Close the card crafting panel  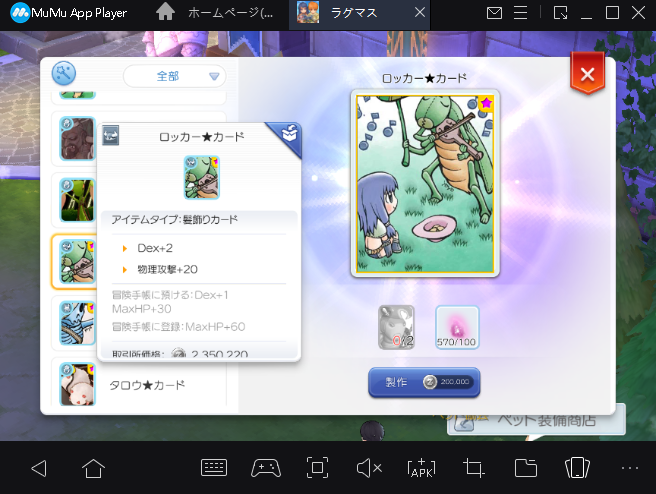[587, 74]
